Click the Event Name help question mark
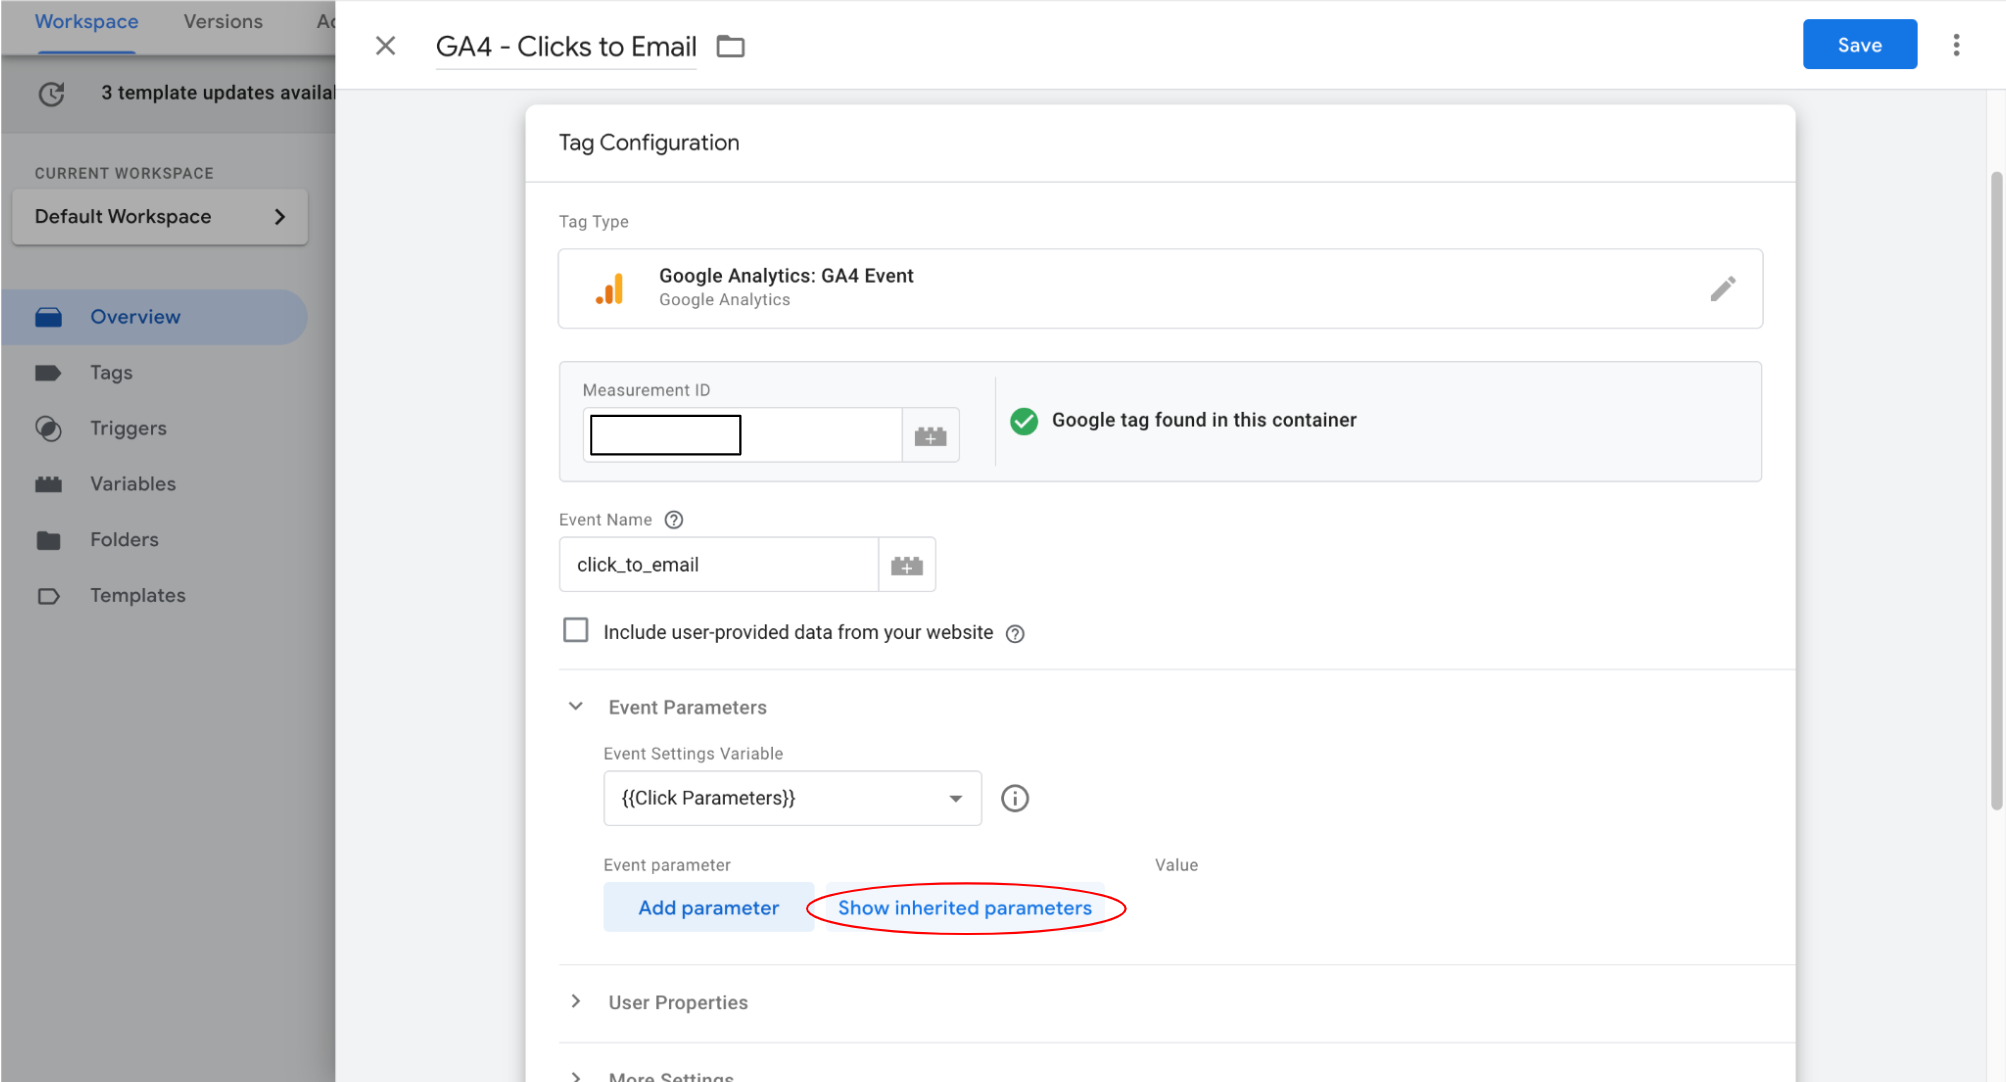Viewport: 2006px width, 1082px height. pyautogui.click(x=674, y=520)
